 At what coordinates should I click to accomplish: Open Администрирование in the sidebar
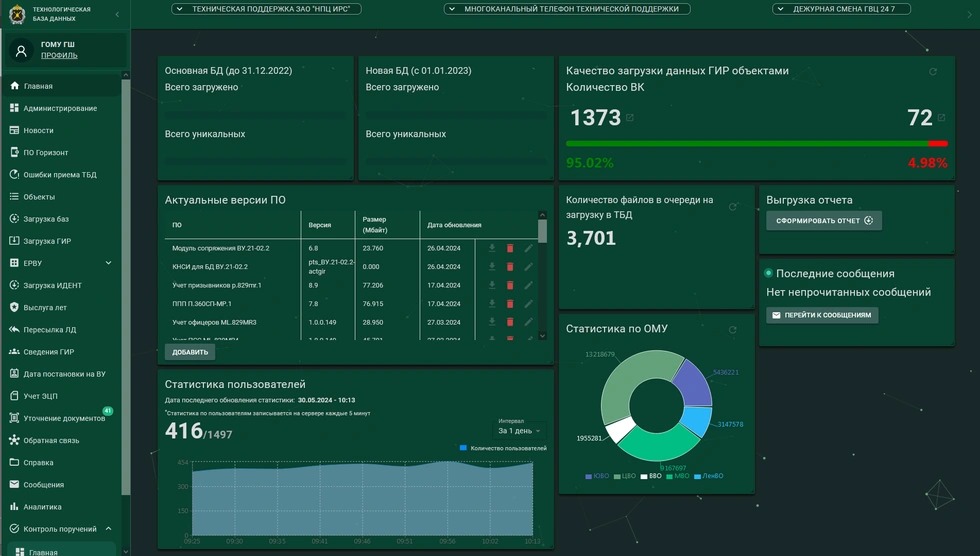[x=60, y=108]
